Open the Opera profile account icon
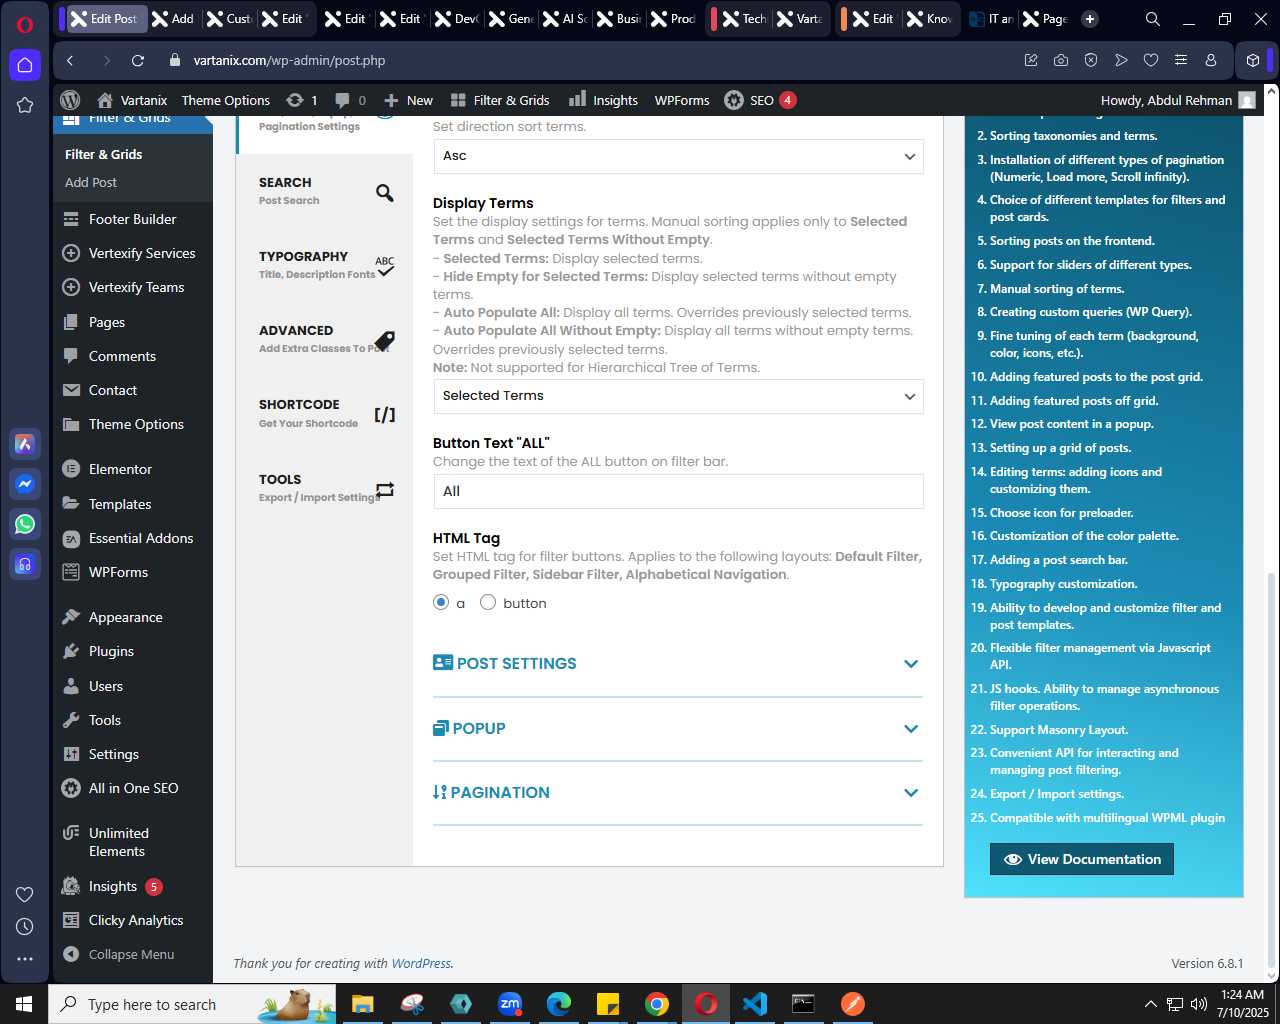1280x1024 pixels. click(x=1211, y=60)
